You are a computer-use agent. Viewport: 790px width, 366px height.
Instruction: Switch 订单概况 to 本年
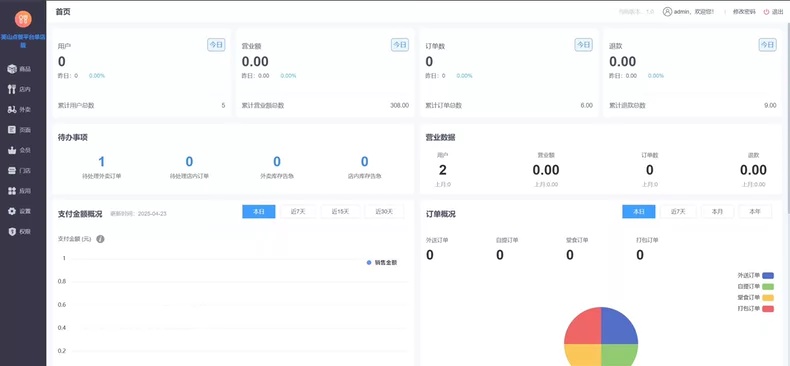pos(755,212)
